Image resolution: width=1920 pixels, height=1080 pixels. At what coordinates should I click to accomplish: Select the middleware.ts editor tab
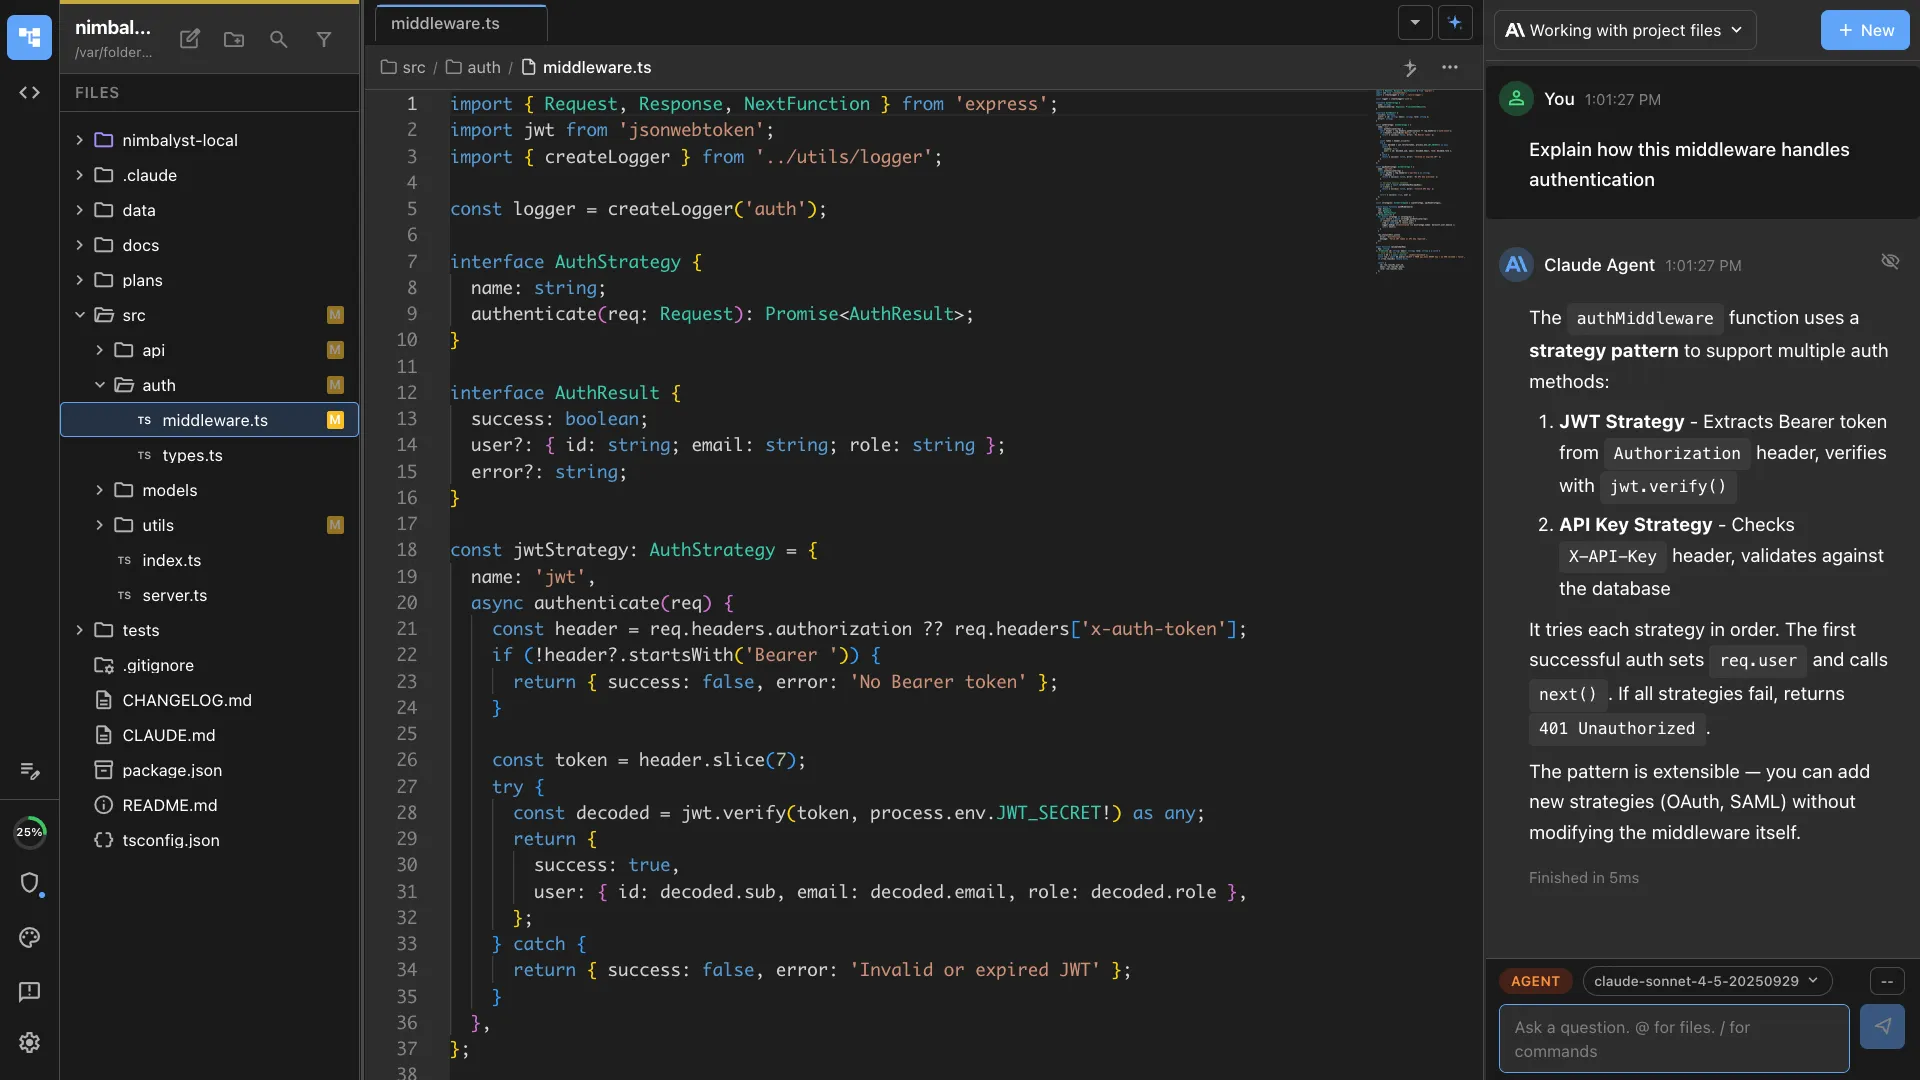pyautogui.click(x=445, y=23)
